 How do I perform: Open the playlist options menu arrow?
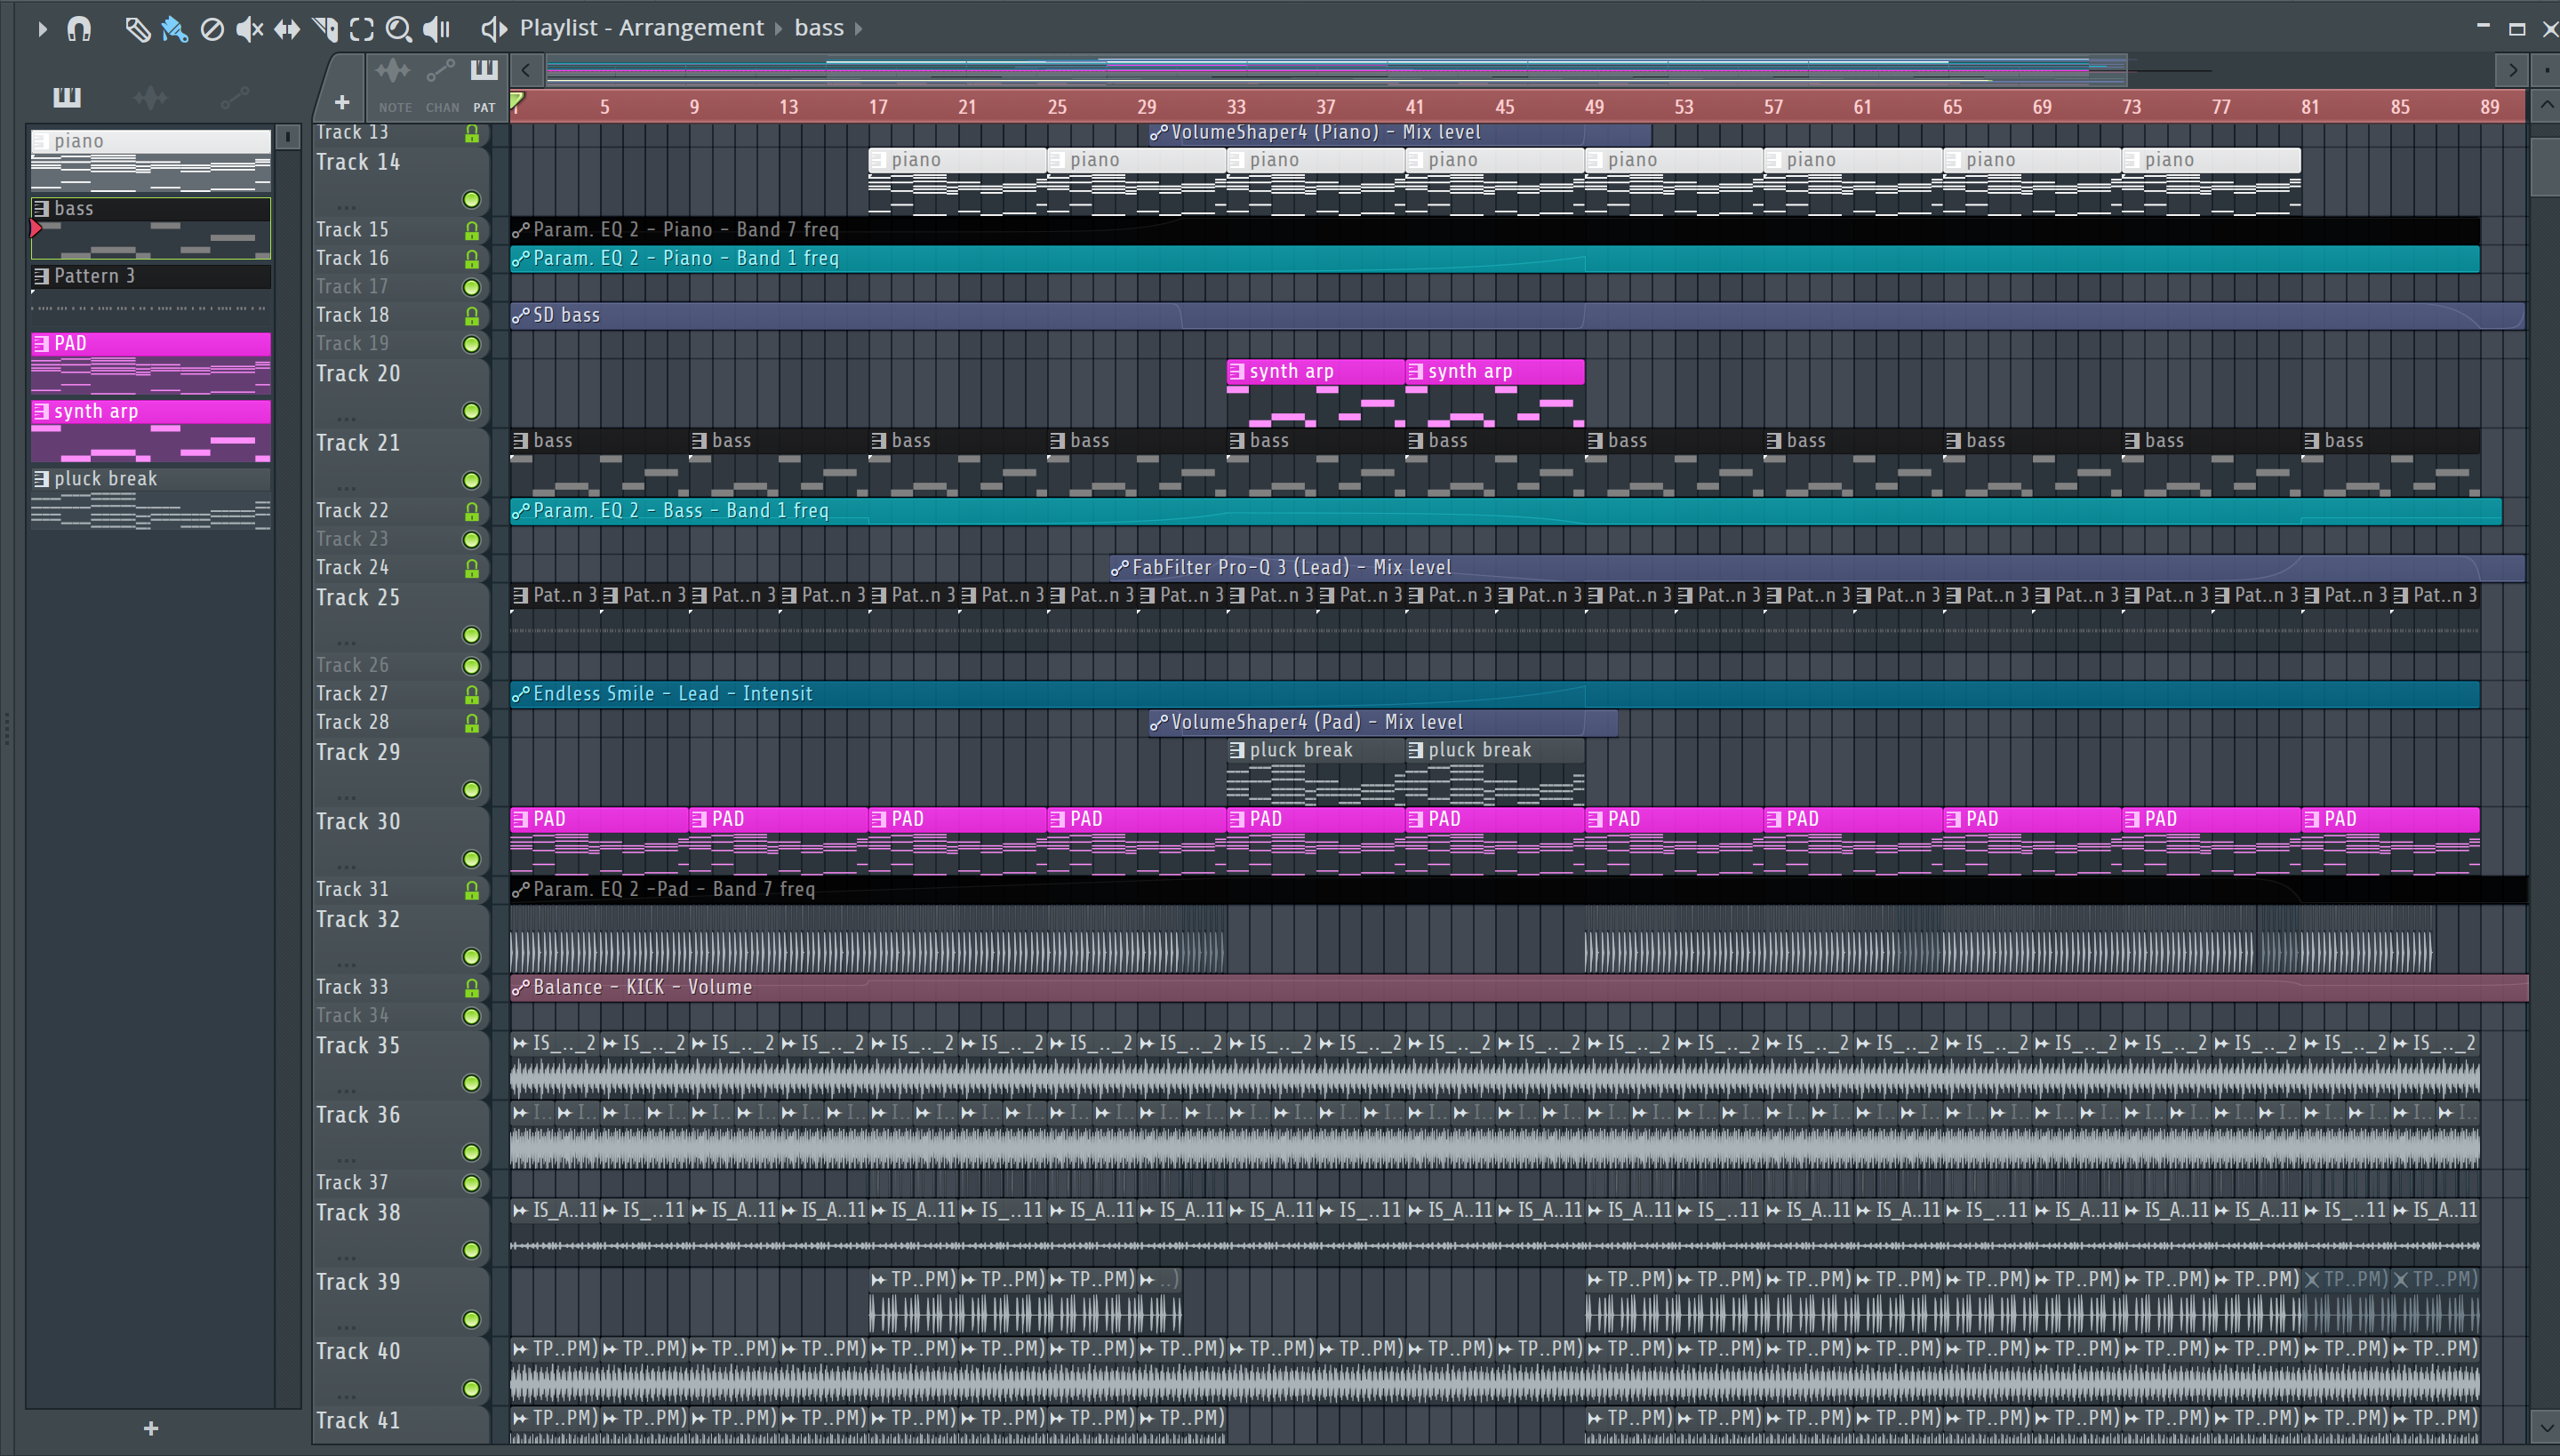(x=42, y=29)
